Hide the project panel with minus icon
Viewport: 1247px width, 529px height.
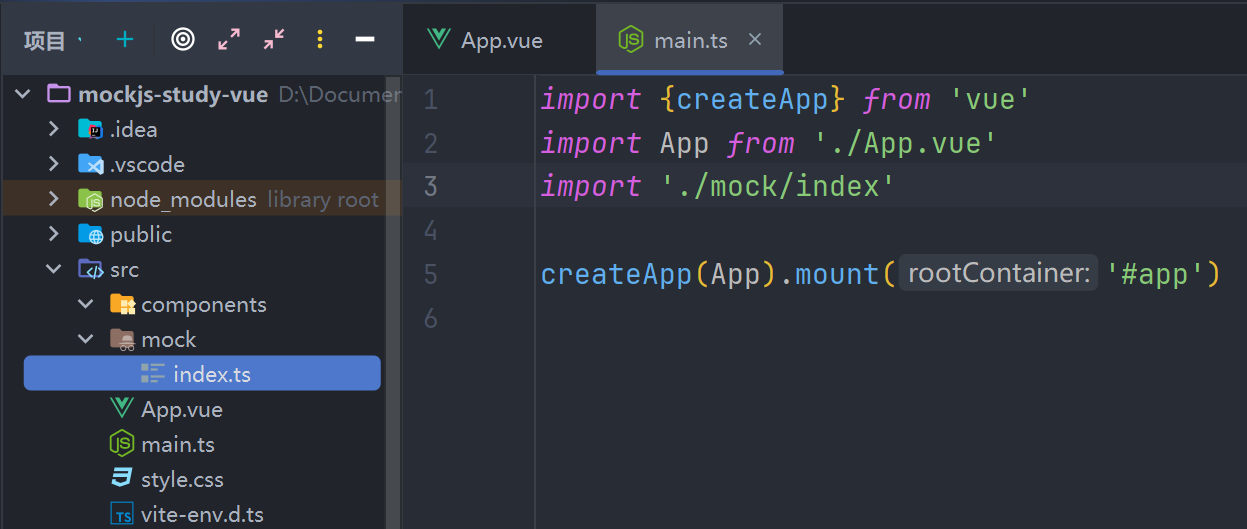click(365, 39)
